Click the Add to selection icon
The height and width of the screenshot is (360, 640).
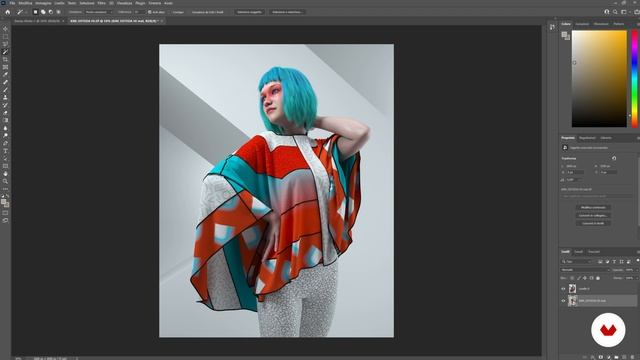[43, 12]
